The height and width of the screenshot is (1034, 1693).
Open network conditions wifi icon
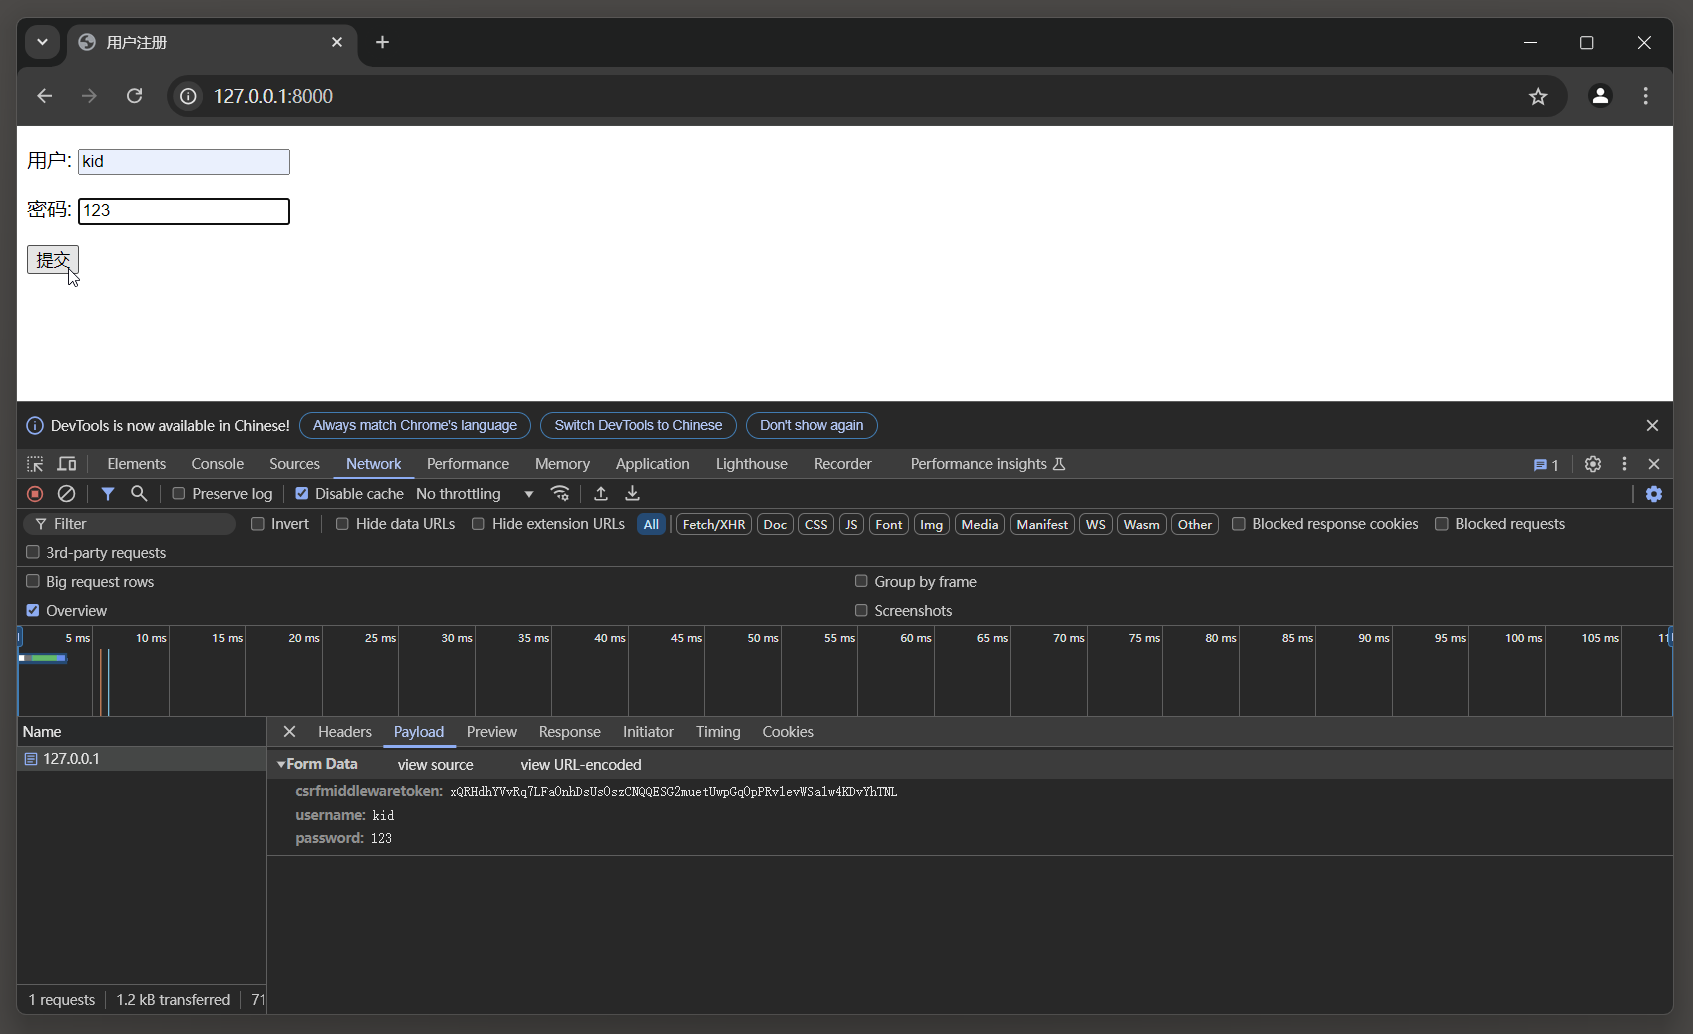(x=560, y=494)
